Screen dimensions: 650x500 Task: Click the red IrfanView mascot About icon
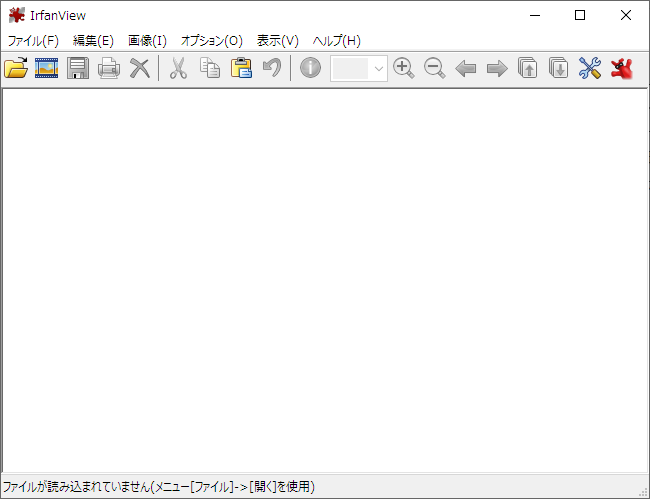pos(621,68)
